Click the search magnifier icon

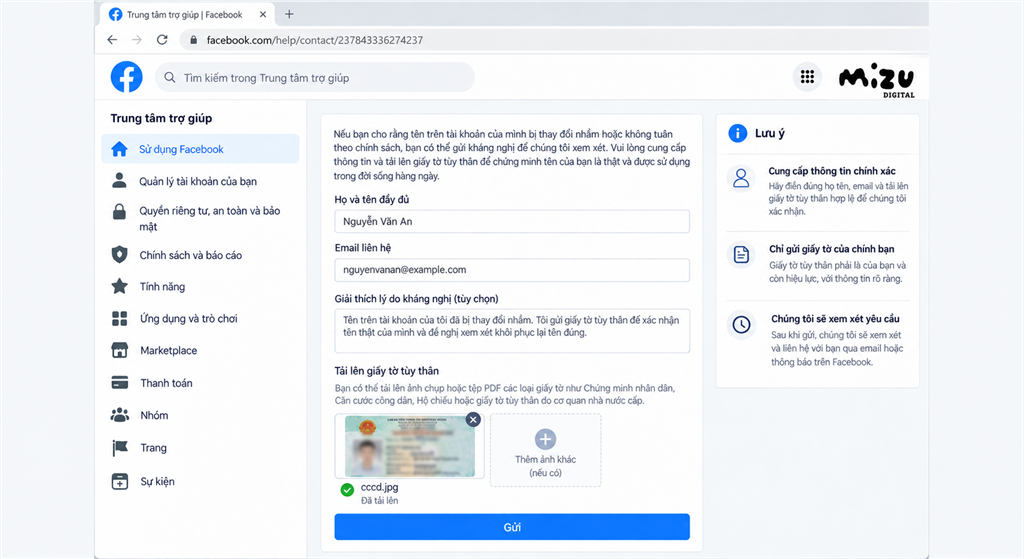coord(170,78)
